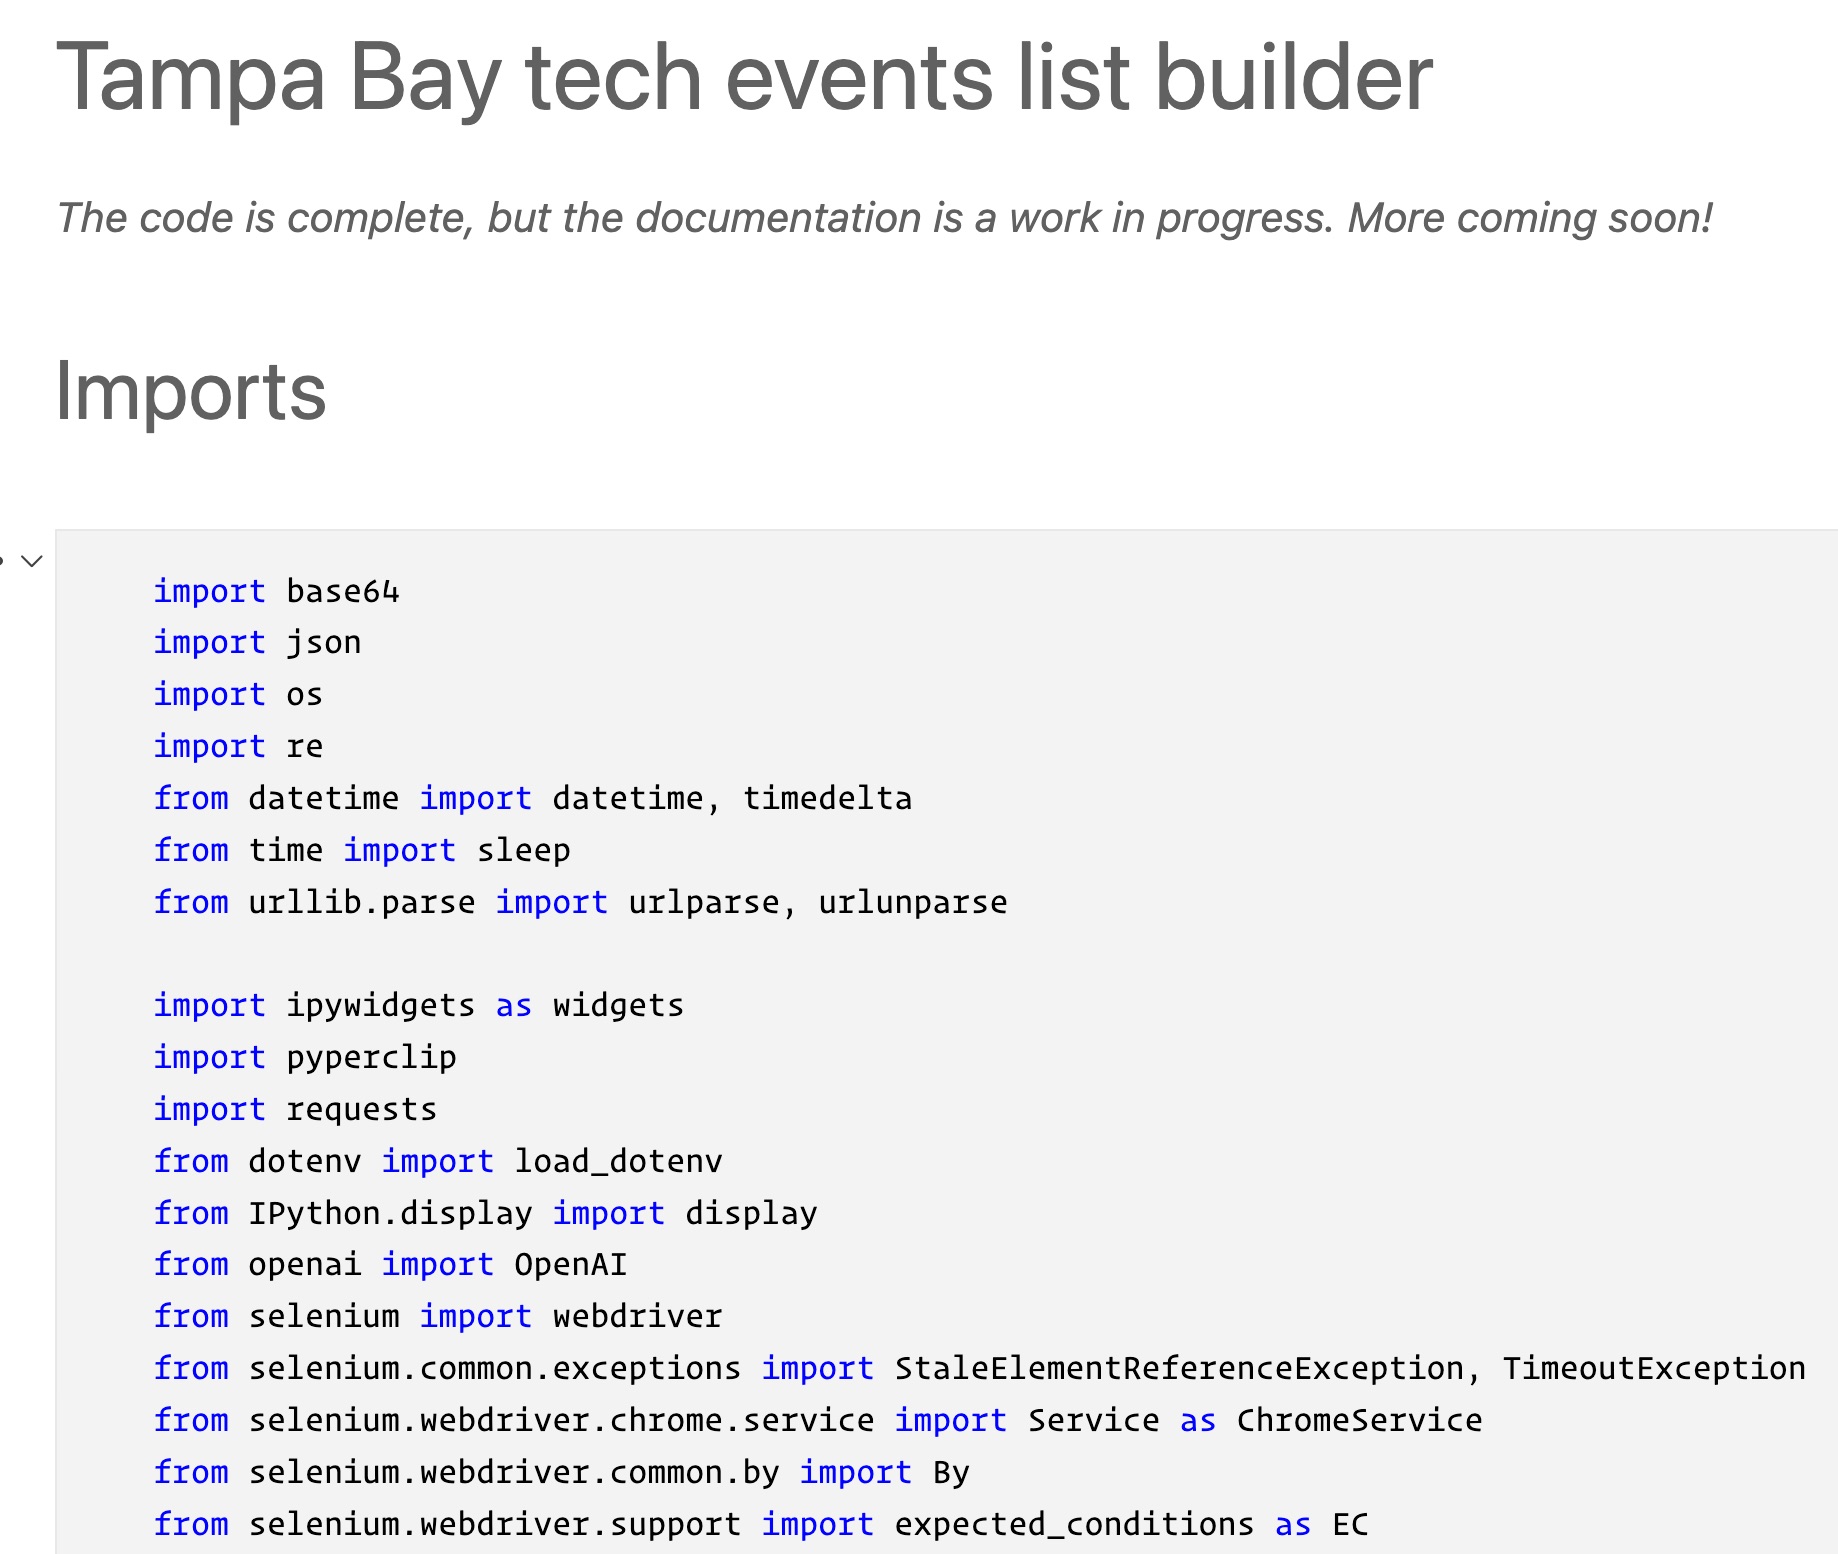Viewport: 1838px width, 1554px height.
Task: Click the 'import os' code line
Action: pyautogui.click(x=238, y=694)
